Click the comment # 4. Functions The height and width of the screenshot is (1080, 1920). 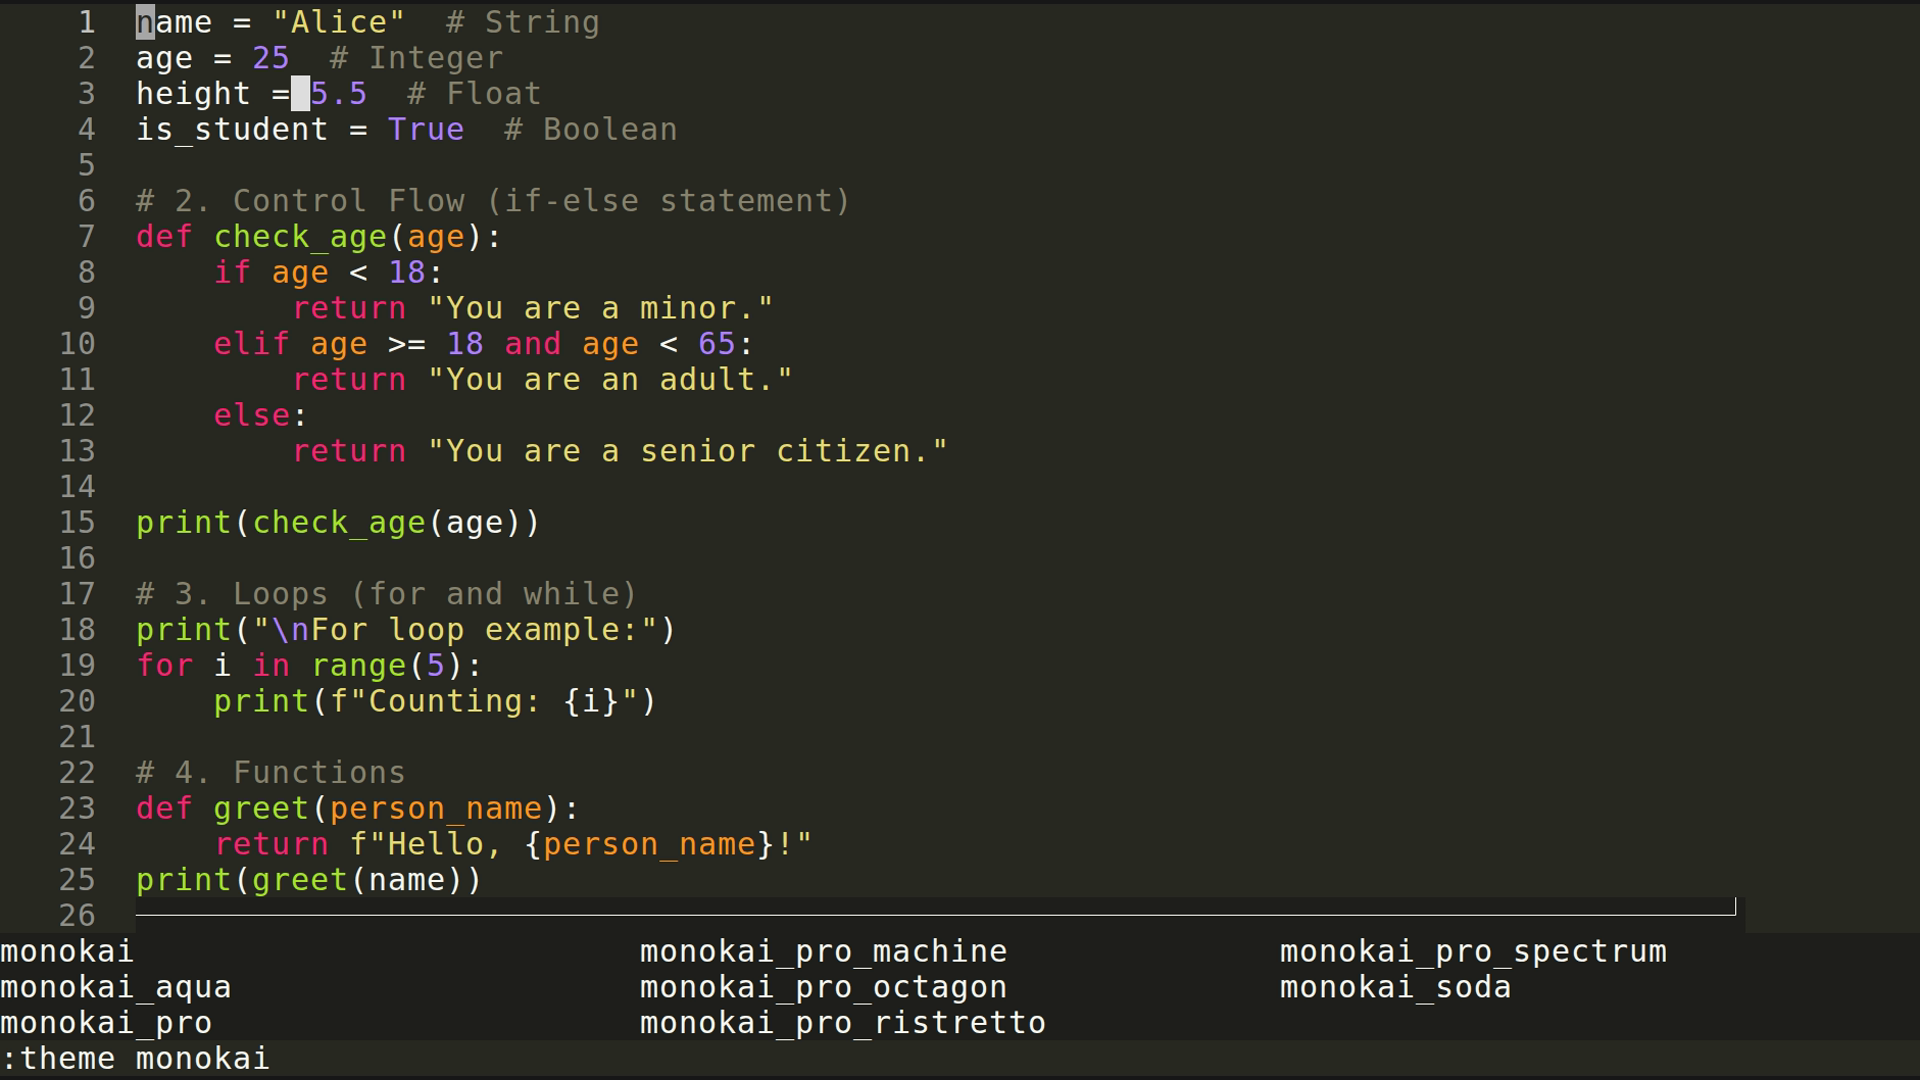coord(270,771)
